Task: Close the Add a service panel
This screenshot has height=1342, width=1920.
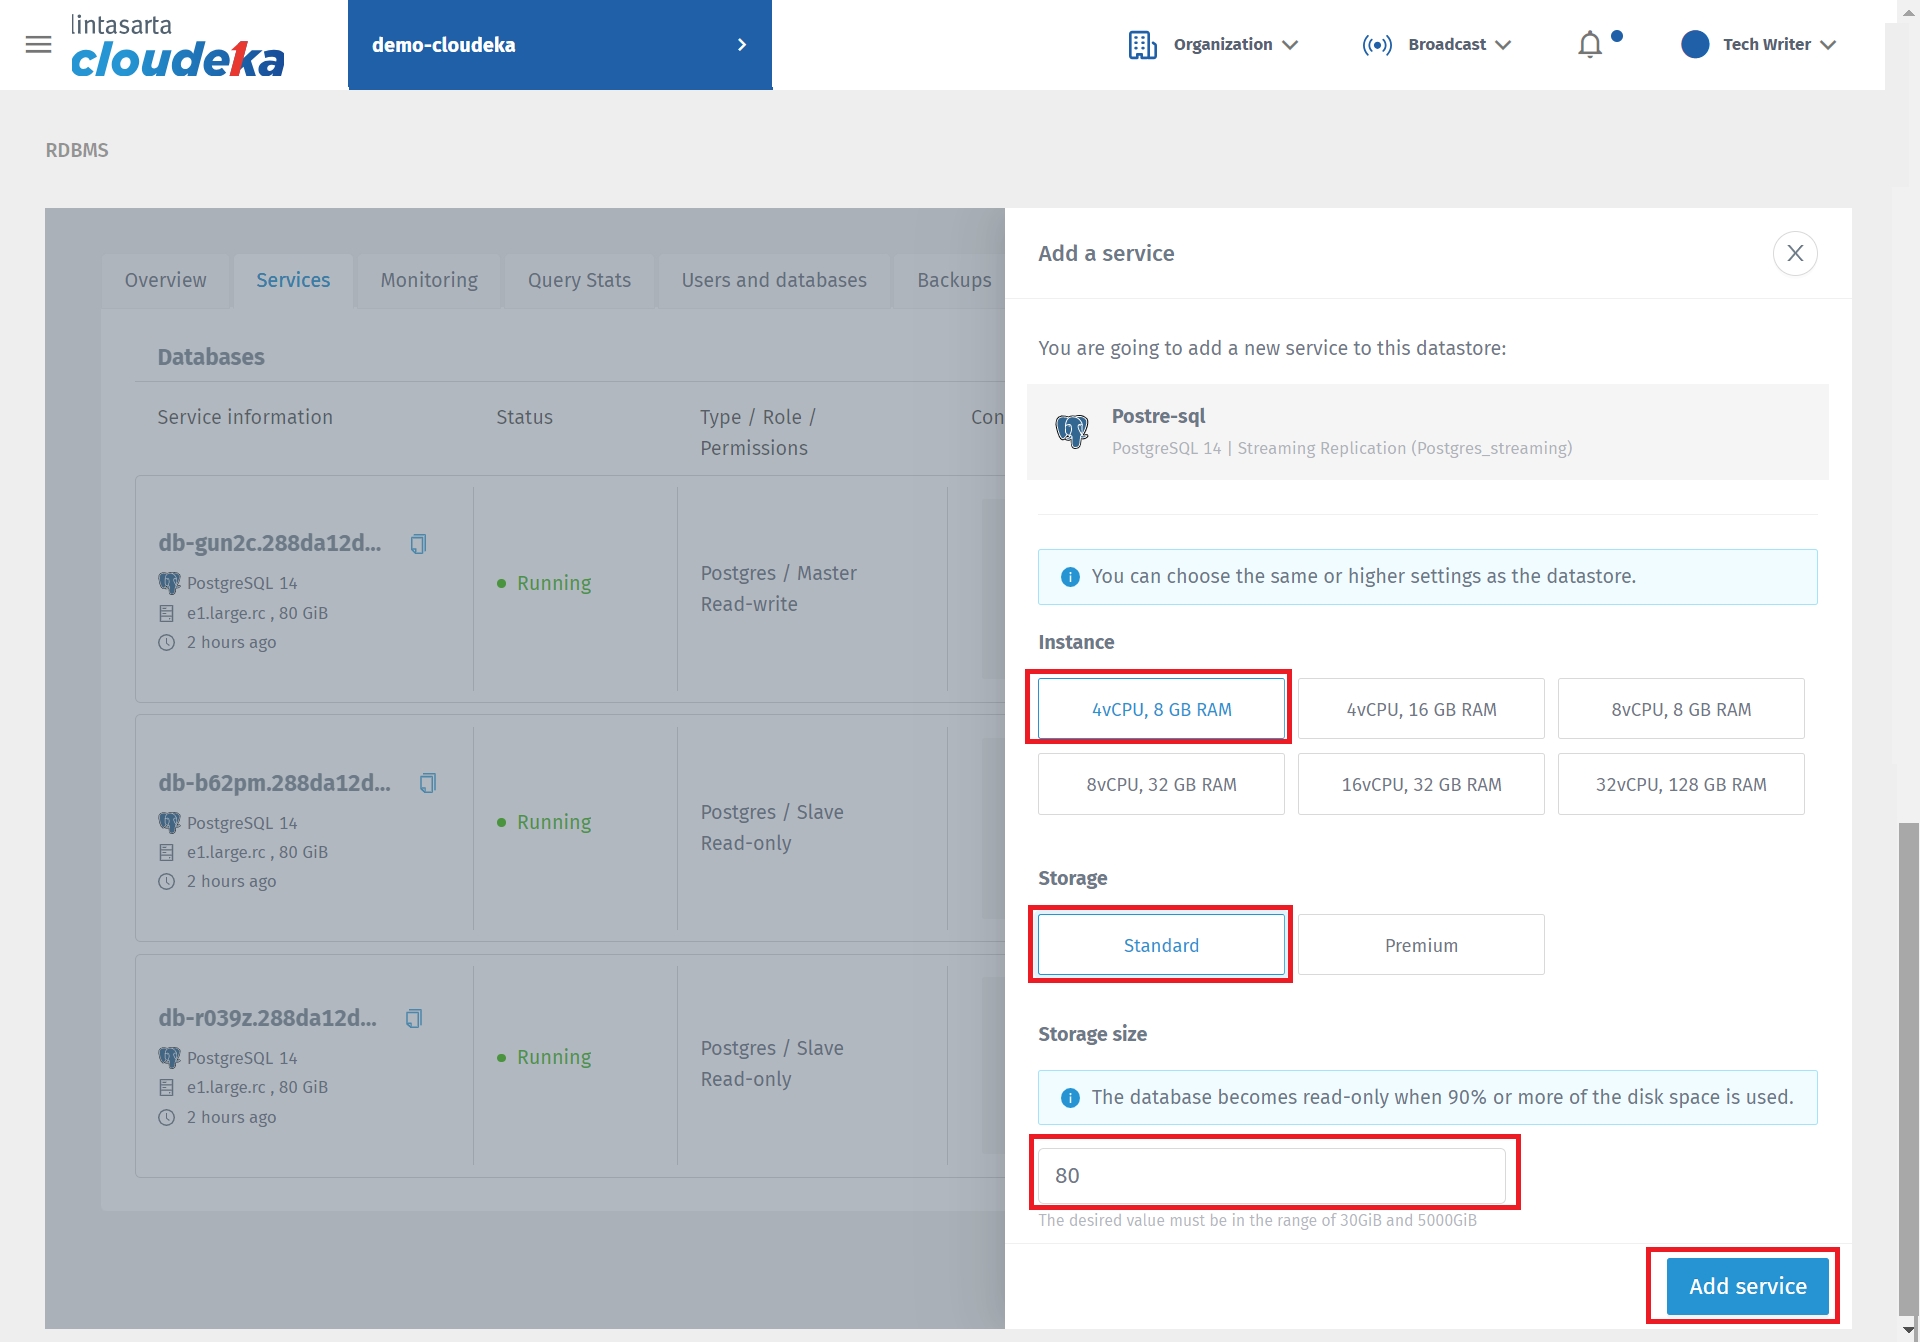Action: tap(1794, 253)
